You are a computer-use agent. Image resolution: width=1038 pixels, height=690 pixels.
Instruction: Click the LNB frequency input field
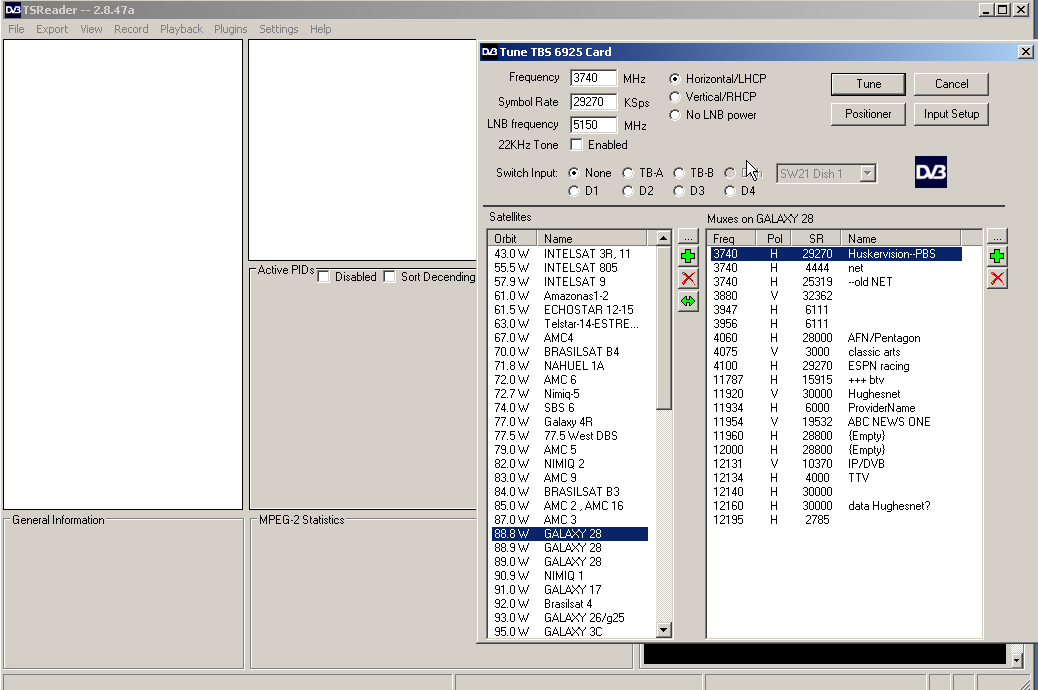coord(593,124)
